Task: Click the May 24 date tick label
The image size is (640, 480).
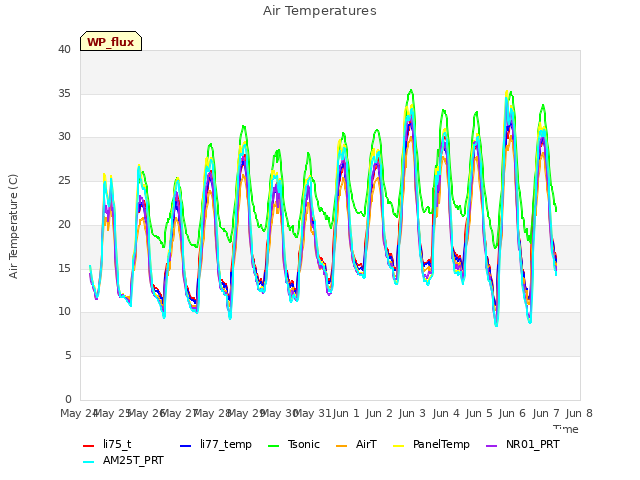Action: [x=79, y=413]
